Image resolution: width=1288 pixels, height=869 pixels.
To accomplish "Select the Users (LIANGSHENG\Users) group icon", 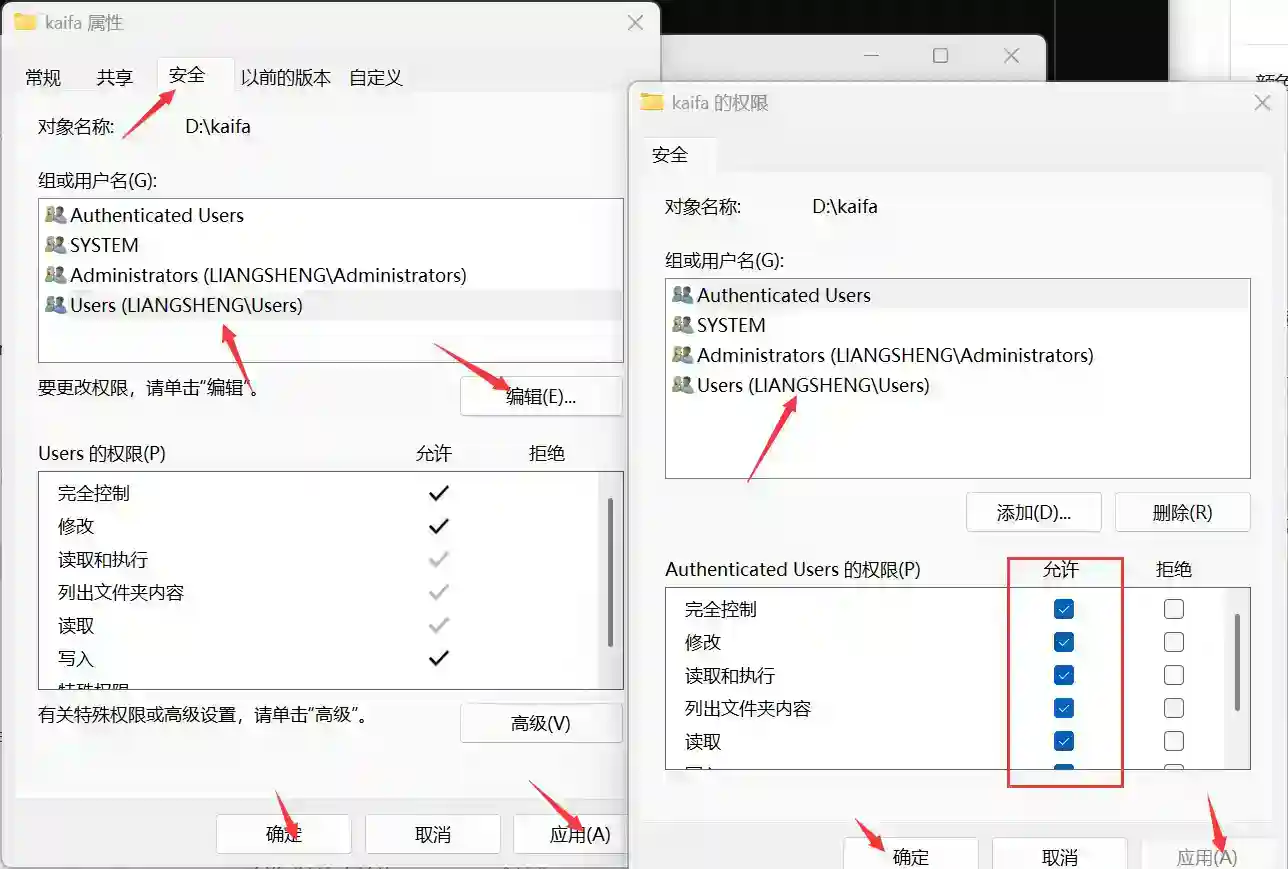I will [56, 305].
